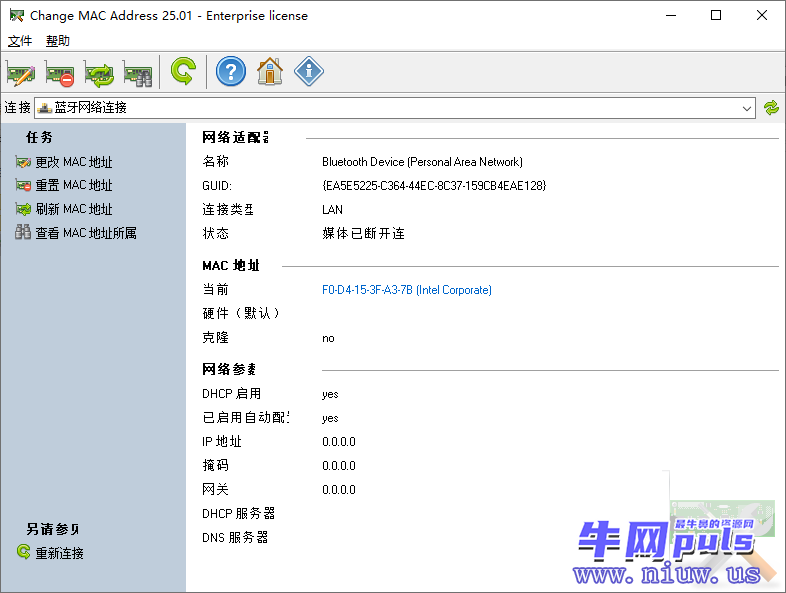Minimize the Change MAC Address window
The image size is (786, 593).
click(x=671, y=16)
